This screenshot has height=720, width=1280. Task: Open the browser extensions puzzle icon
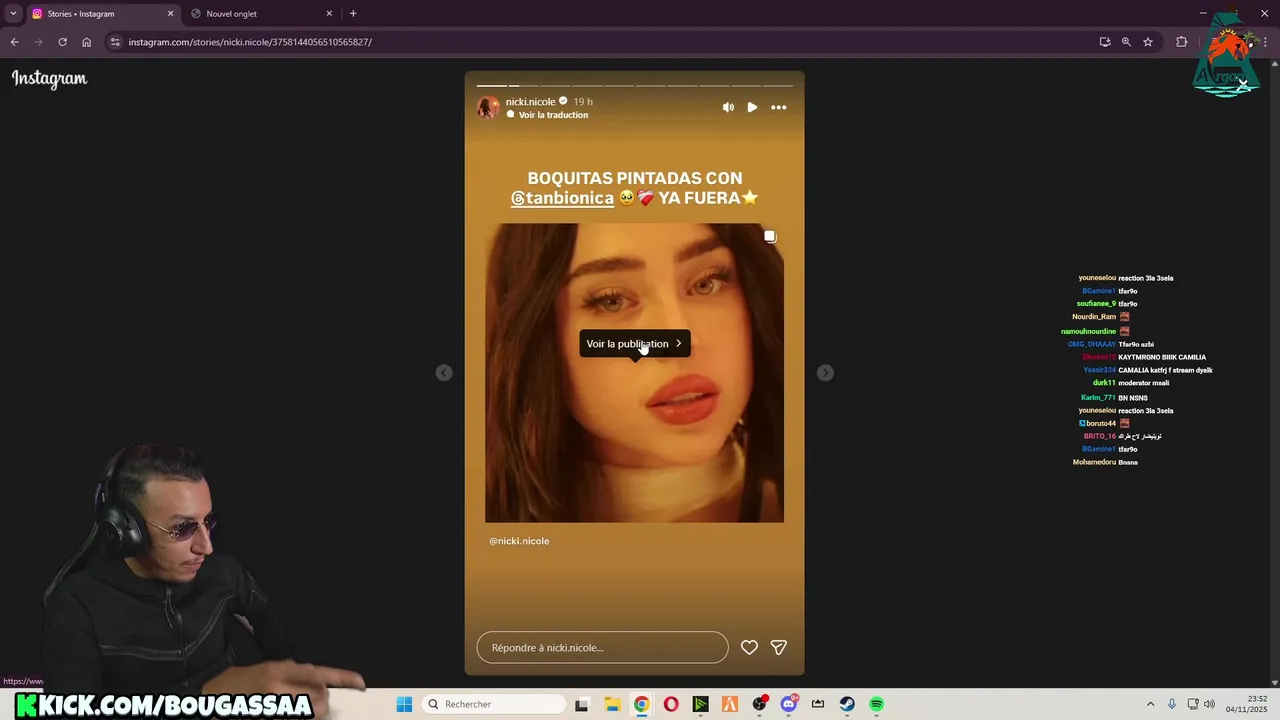[1181, 42]
